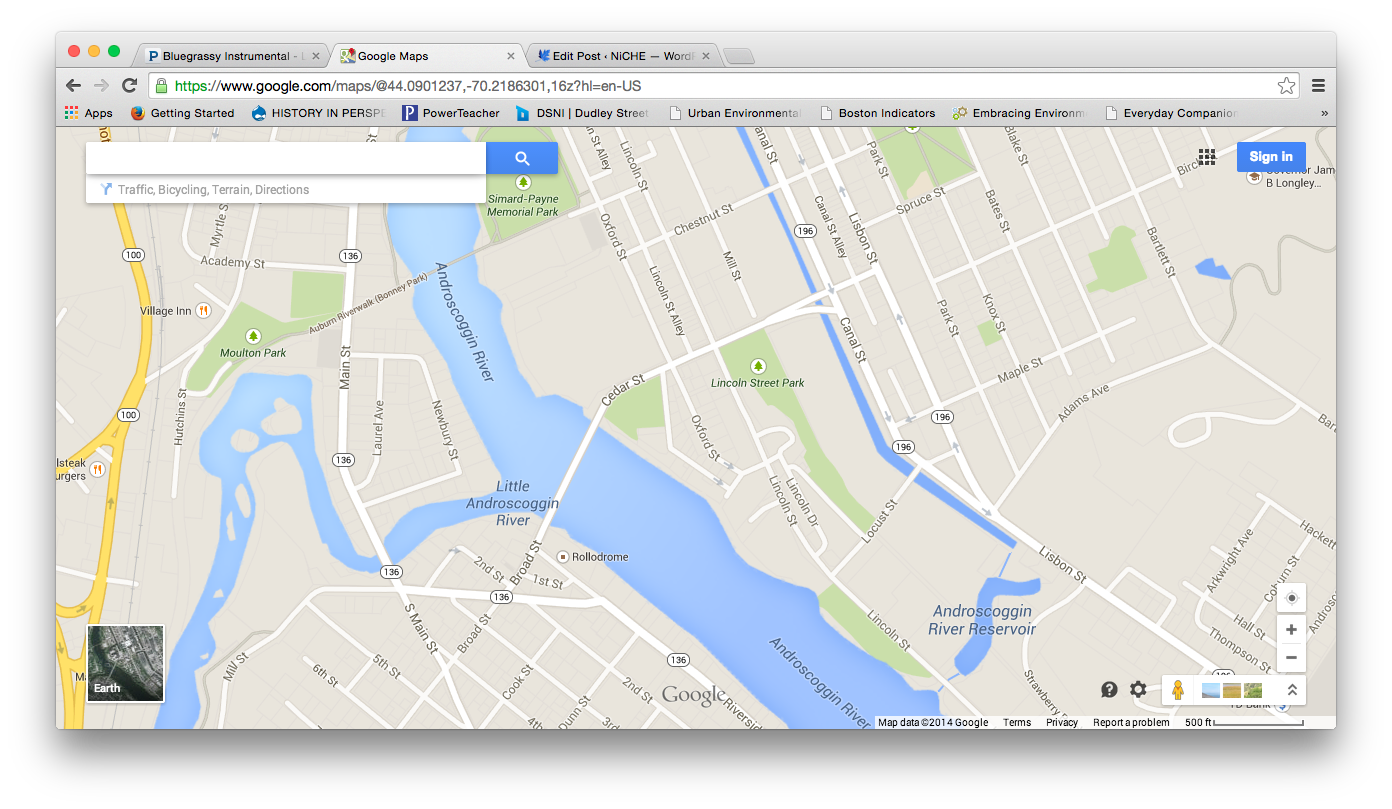1392x809 pixels.
Task: Open the Report a problem link
Action: click(x=1130, y=722)
